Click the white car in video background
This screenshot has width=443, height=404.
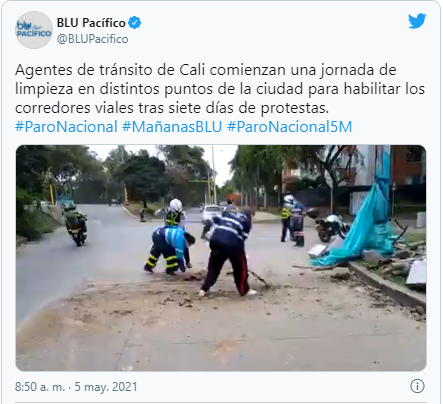coord(211,211)
